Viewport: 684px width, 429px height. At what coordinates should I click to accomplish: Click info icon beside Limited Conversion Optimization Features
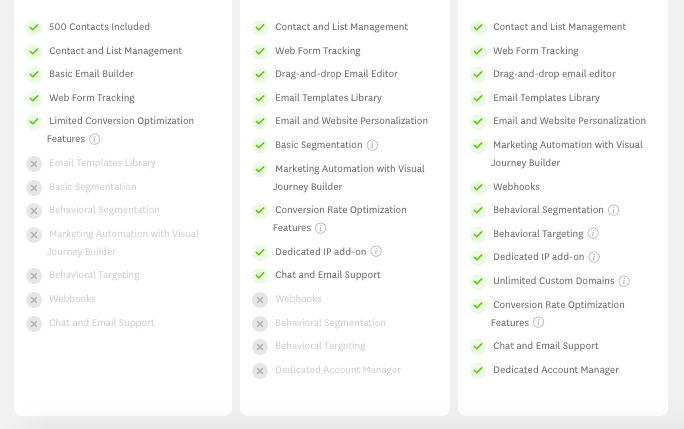pos(94,139)
